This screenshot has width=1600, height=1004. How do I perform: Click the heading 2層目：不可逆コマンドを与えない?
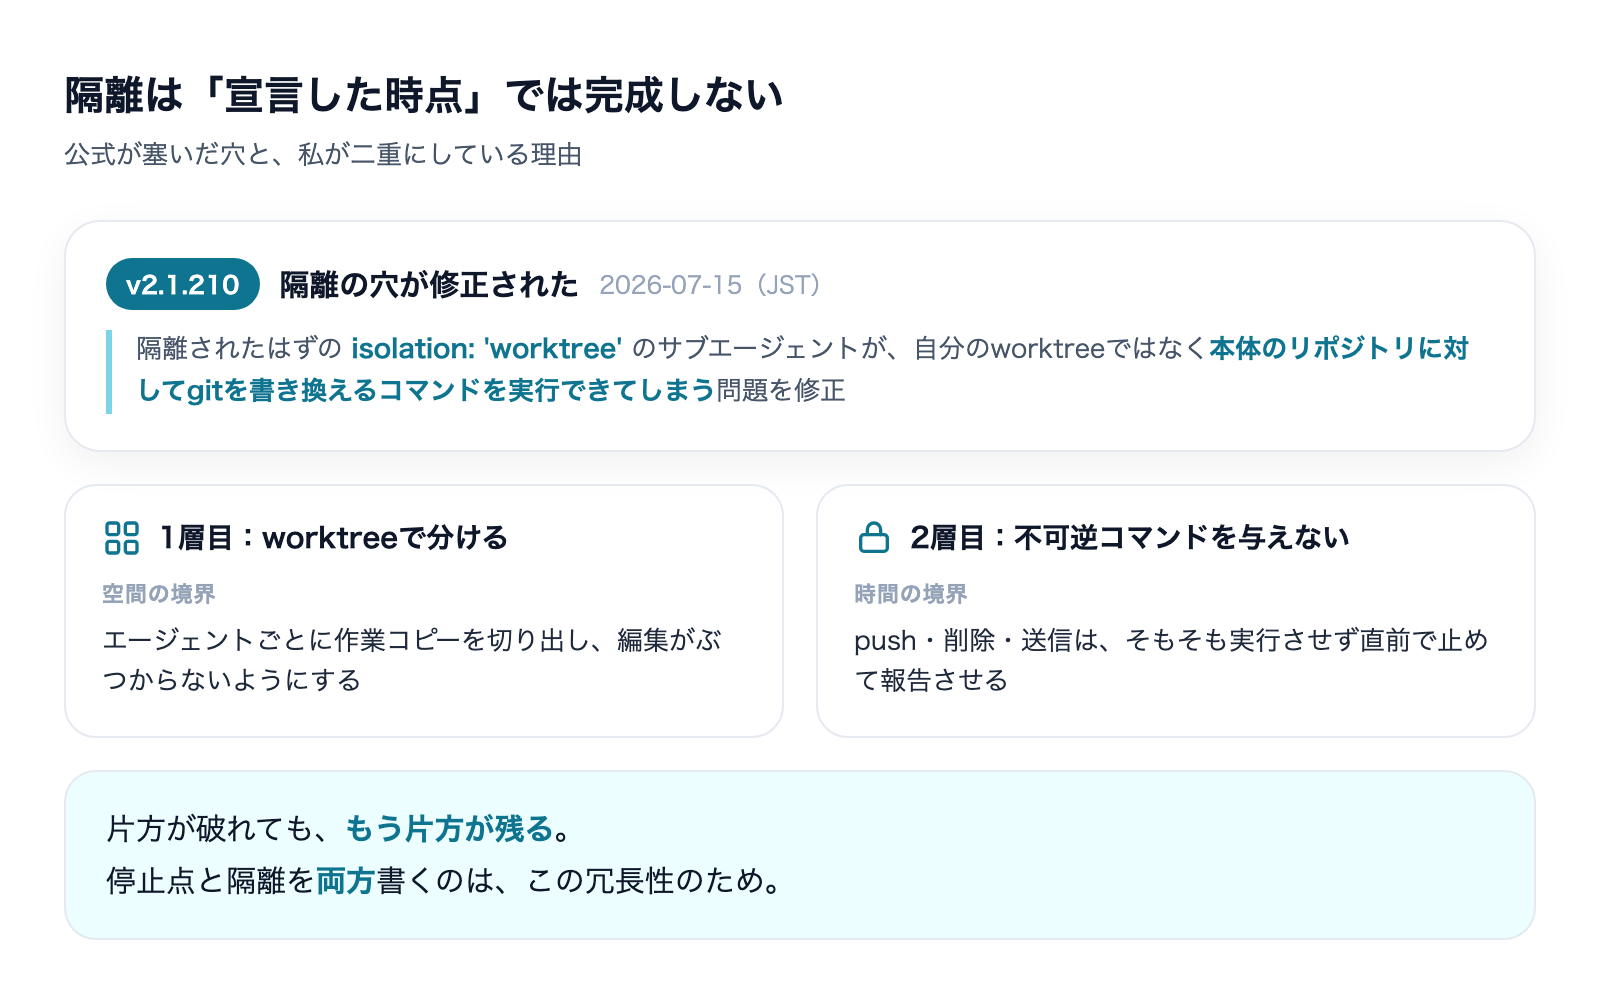[x=1130, y=538]
